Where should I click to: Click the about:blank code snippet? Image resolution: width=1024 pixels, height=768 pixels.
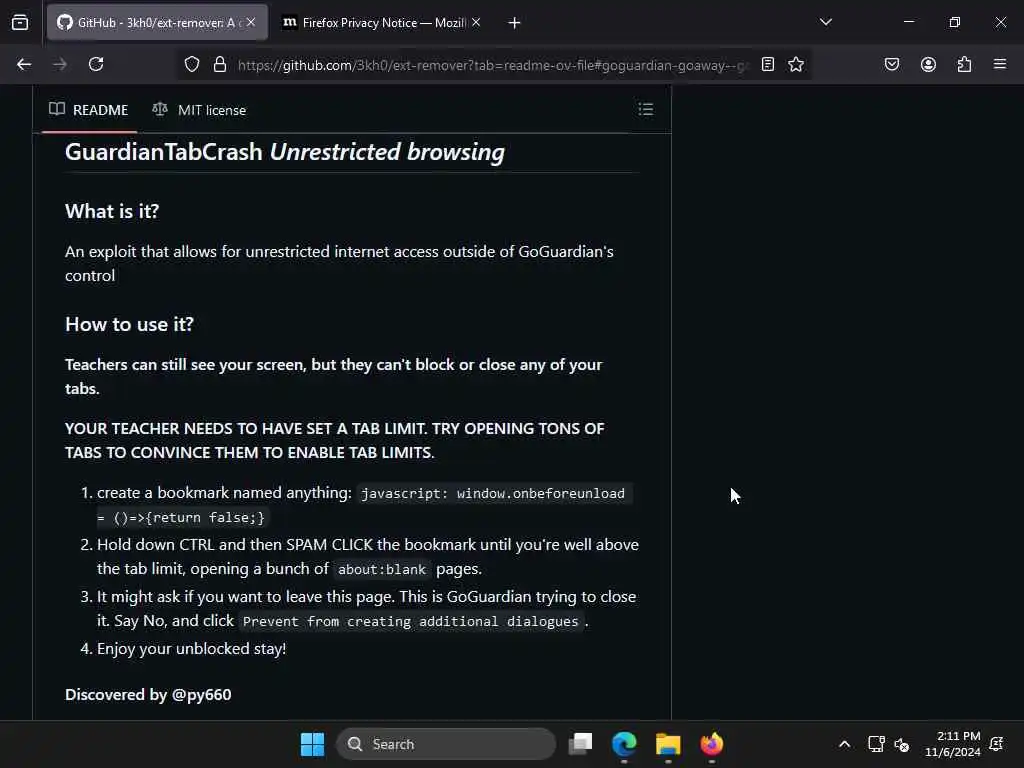coord(381,569)
